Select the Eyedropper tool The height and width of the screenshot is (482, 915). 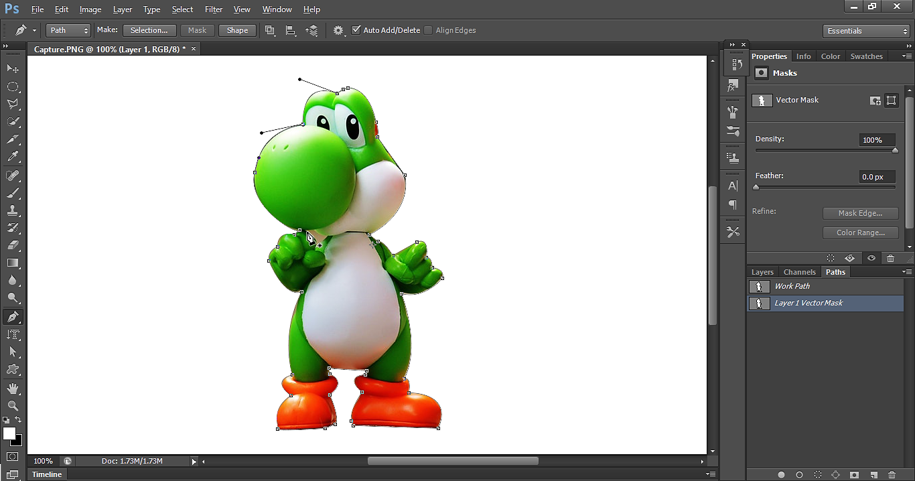pos(12,156)
